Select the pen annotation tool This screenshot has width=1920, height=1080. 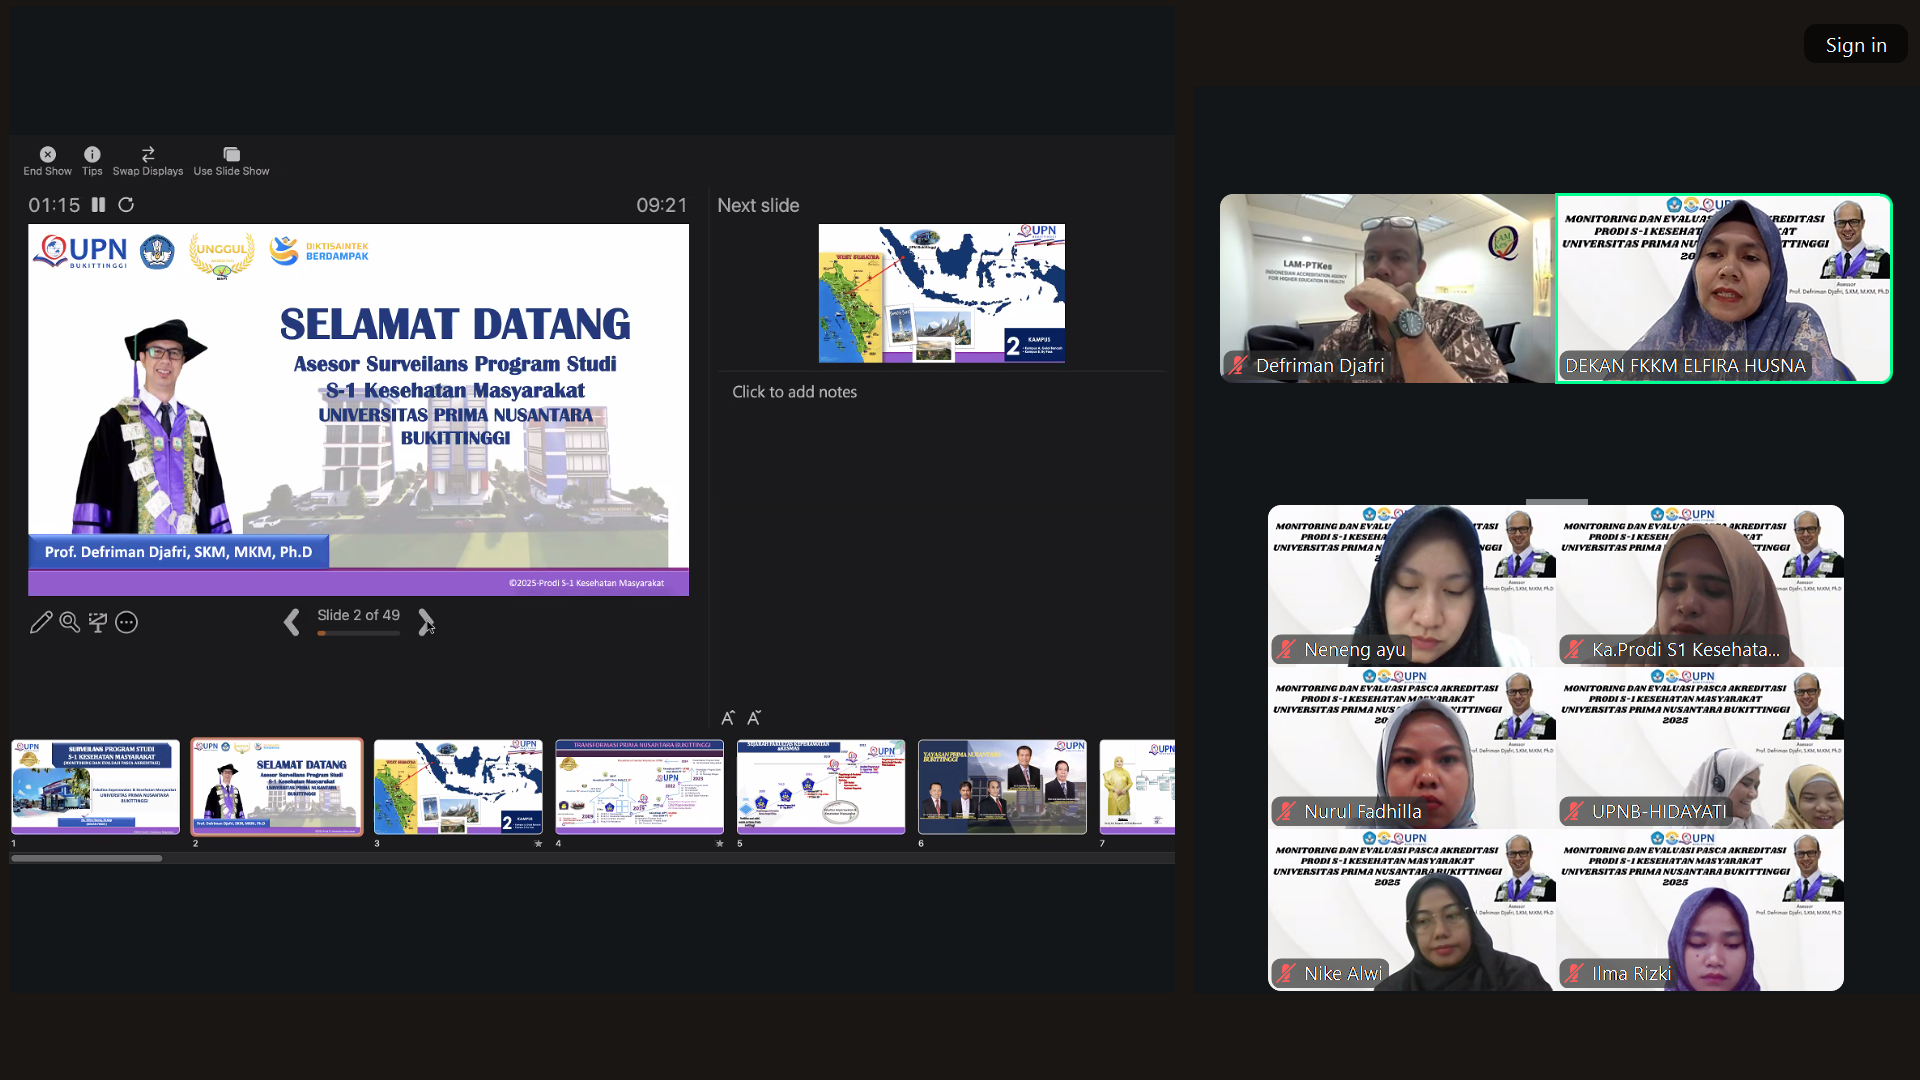tap(41, 622)
